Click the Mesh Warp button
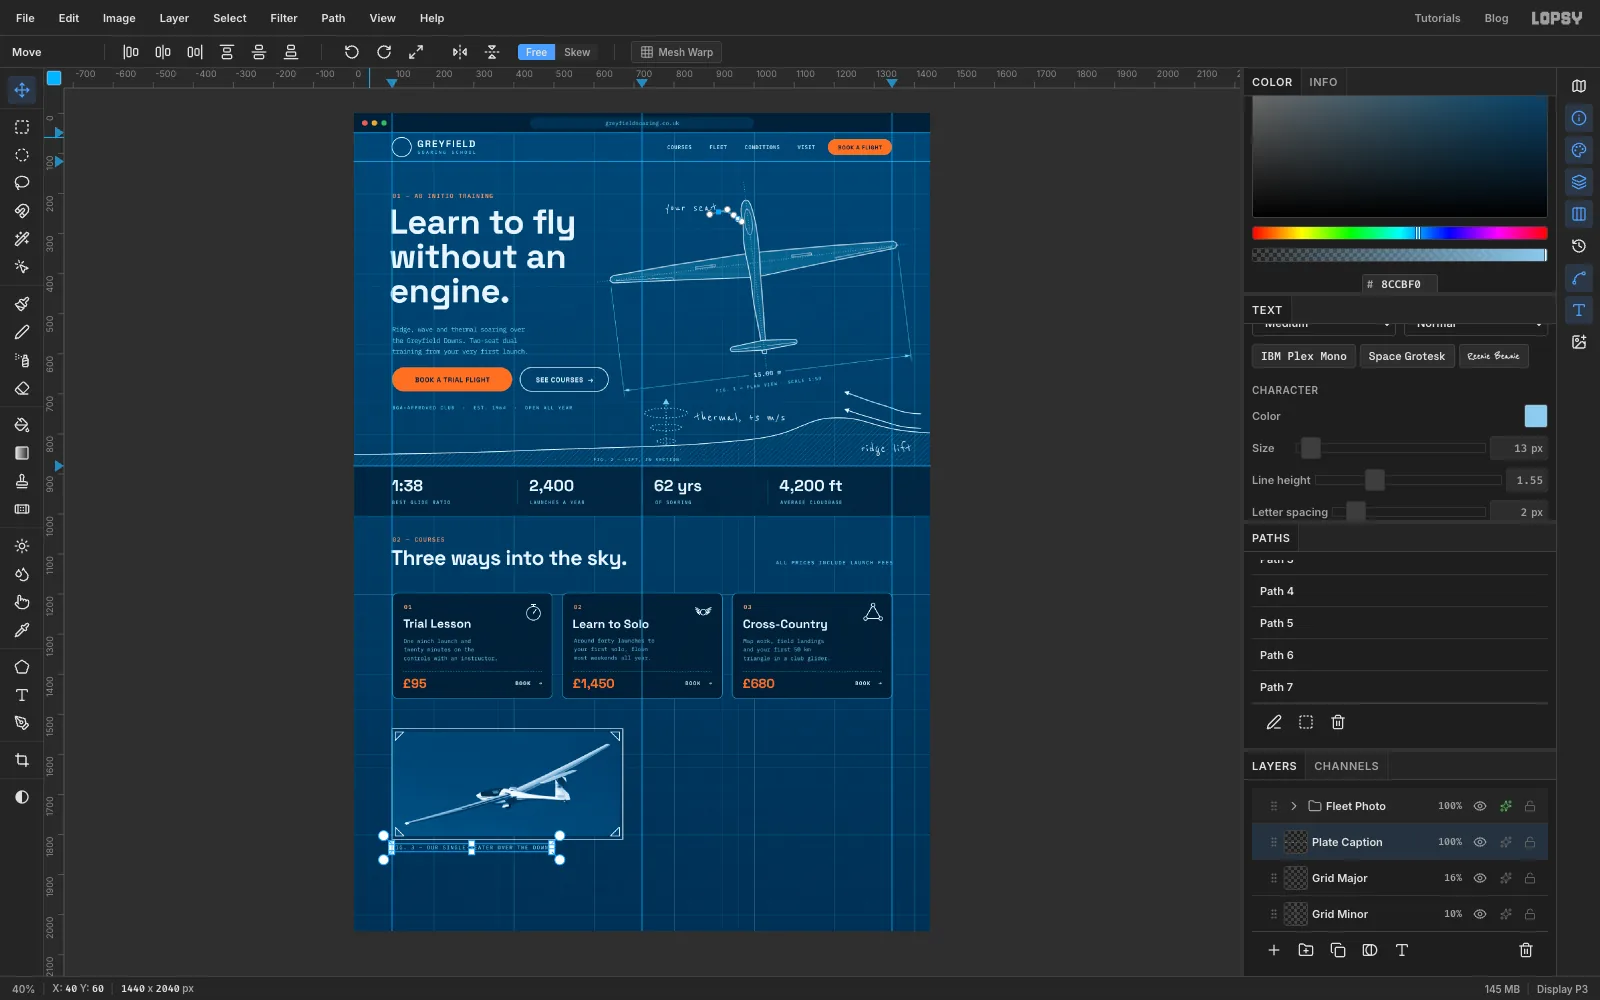1600x1000 pixels. (x=677, y=52)
